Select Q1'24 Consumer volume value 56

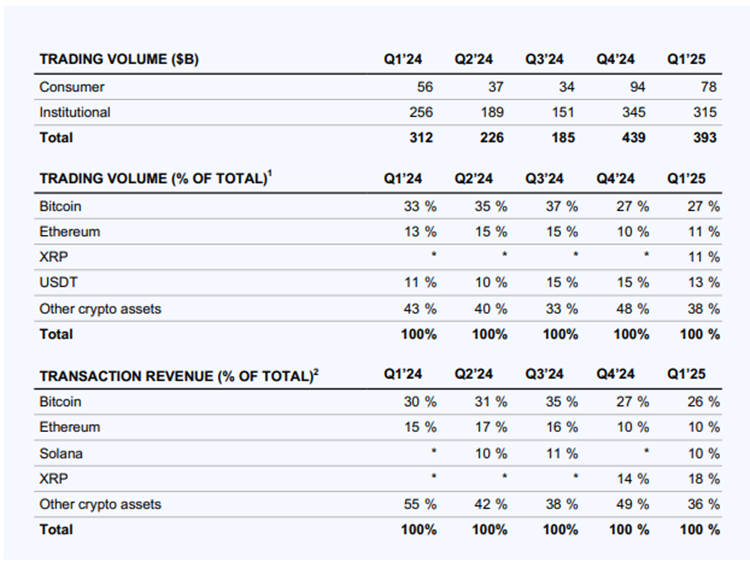(x=424, y=87)
